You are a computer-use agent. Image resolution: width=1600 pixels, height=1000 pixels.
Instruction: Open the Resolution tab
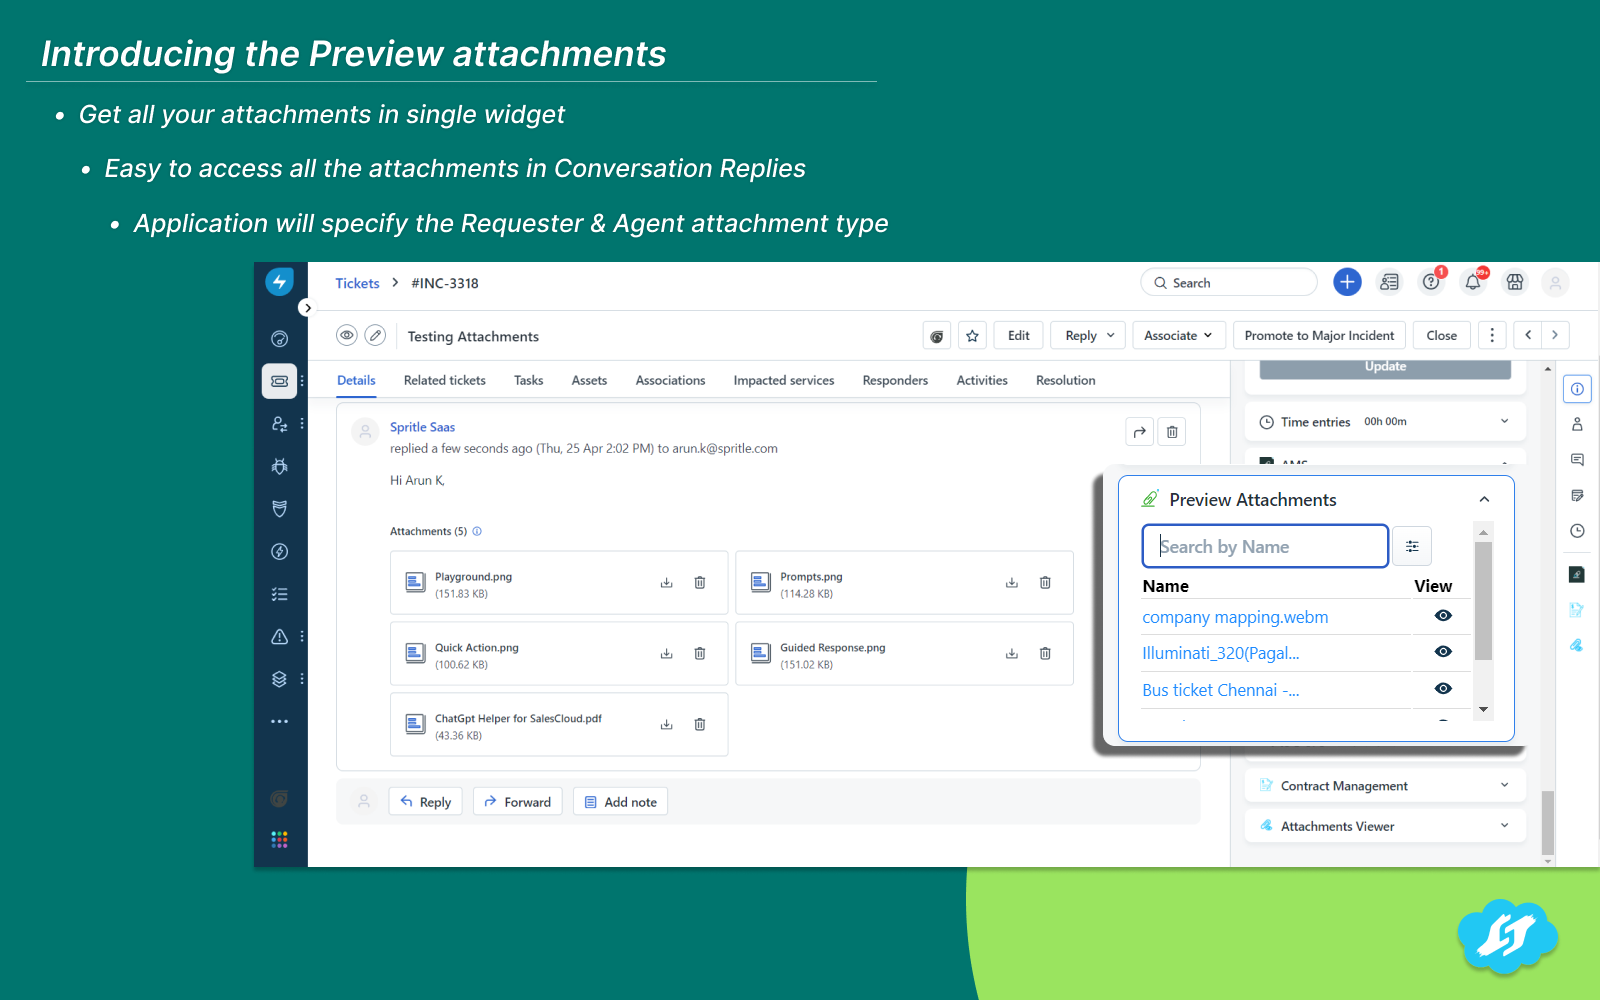[x=1066, y=380]
